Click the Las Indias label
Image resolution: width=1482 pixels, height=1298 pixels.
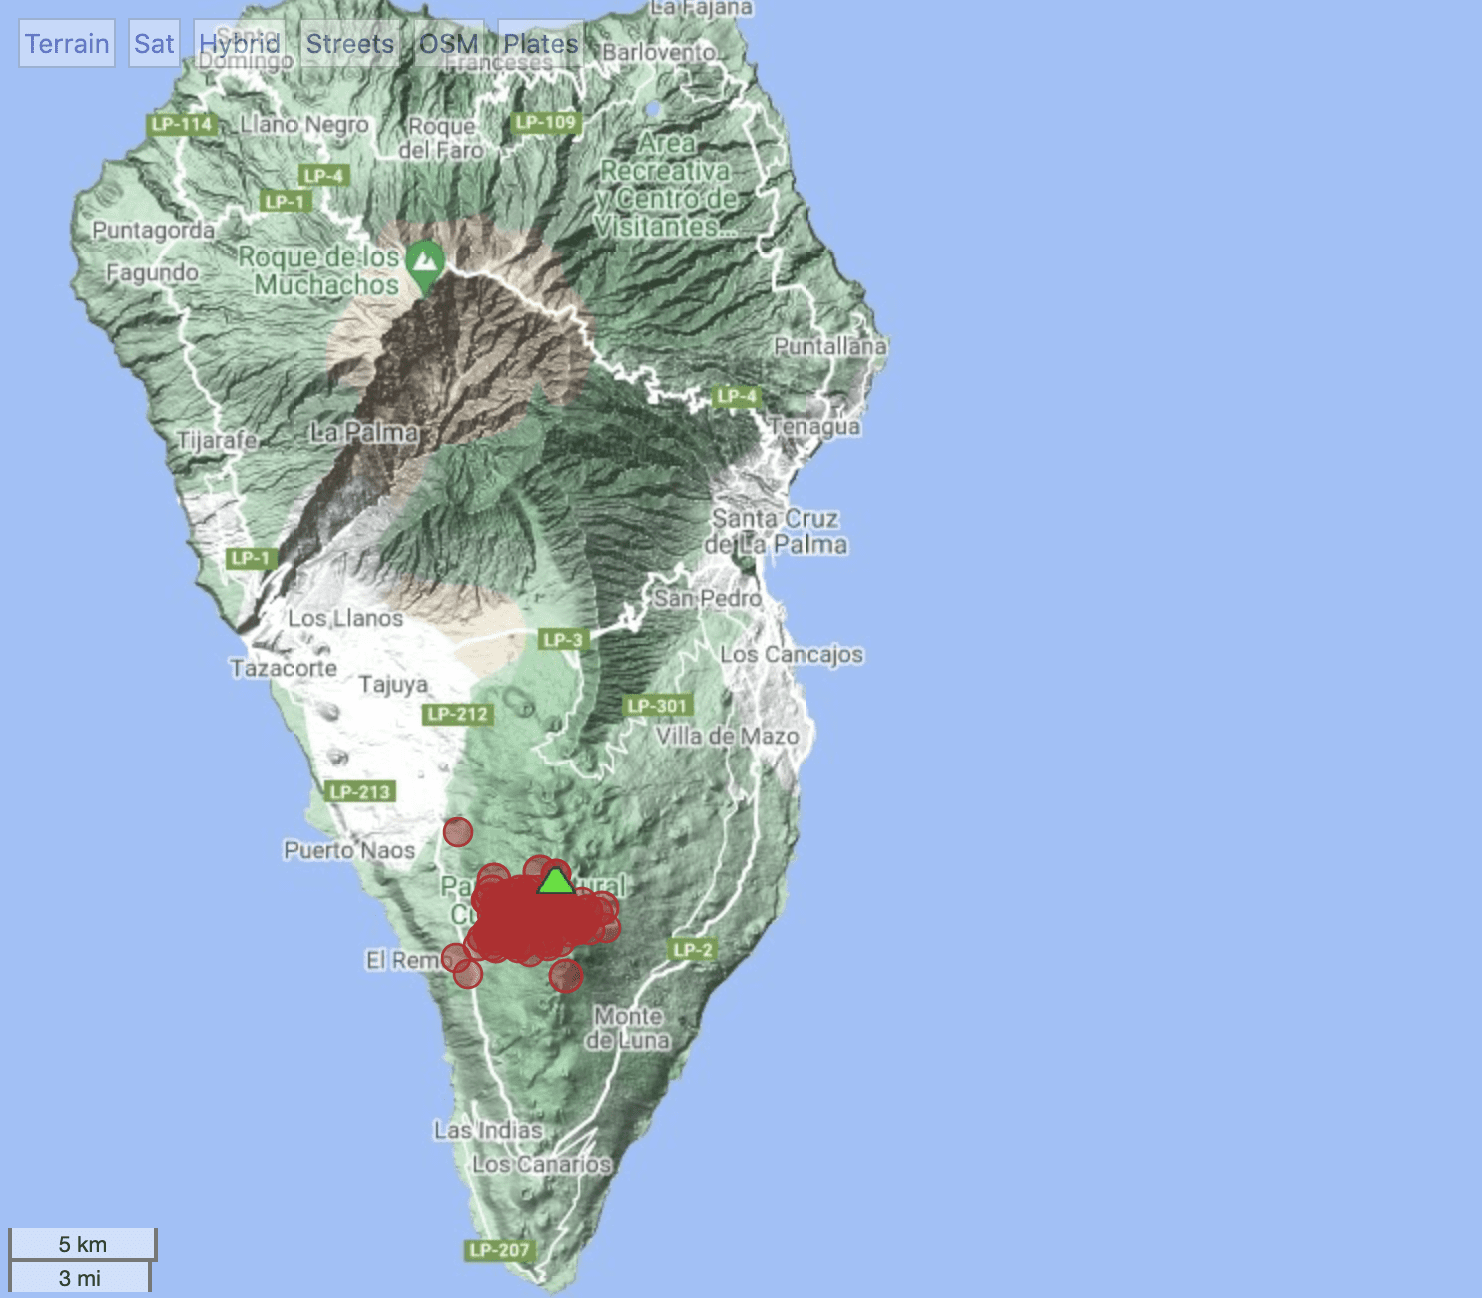click(x=488, y=1130)
